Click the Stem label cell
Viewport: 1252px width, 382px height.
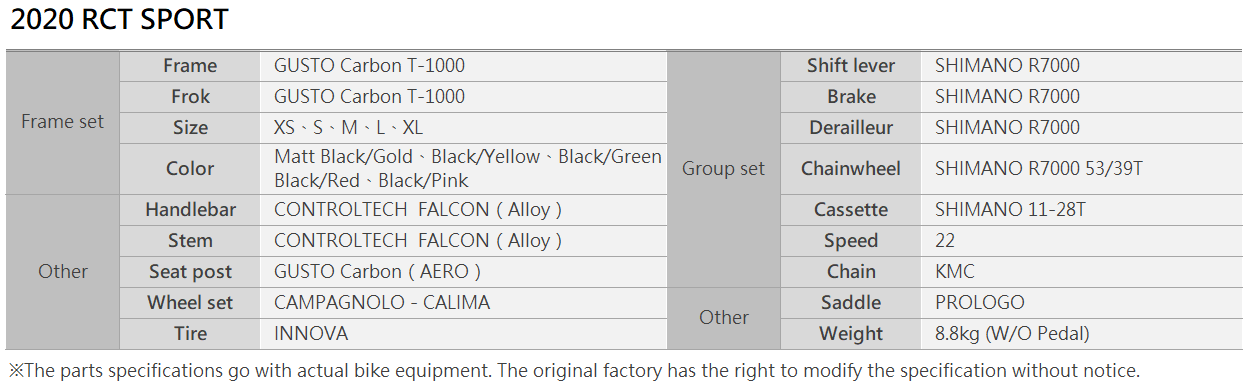[x=189, y=241]
